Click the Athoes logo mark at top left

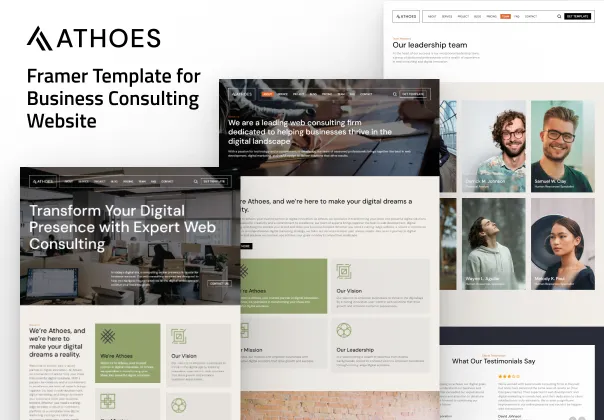click(x=41, y=39)
